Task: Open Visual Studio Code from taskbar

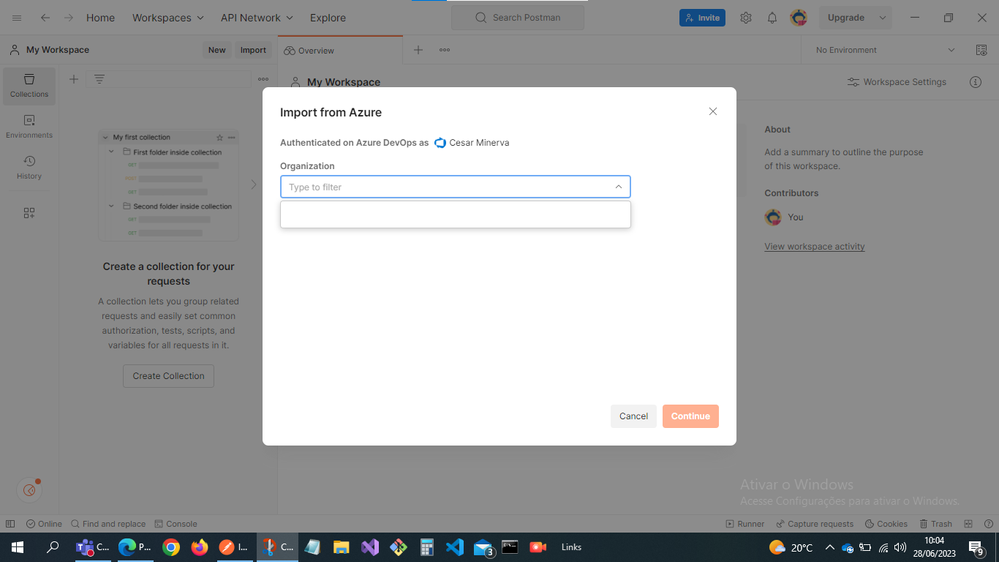Action: click(x=455, y=547)
